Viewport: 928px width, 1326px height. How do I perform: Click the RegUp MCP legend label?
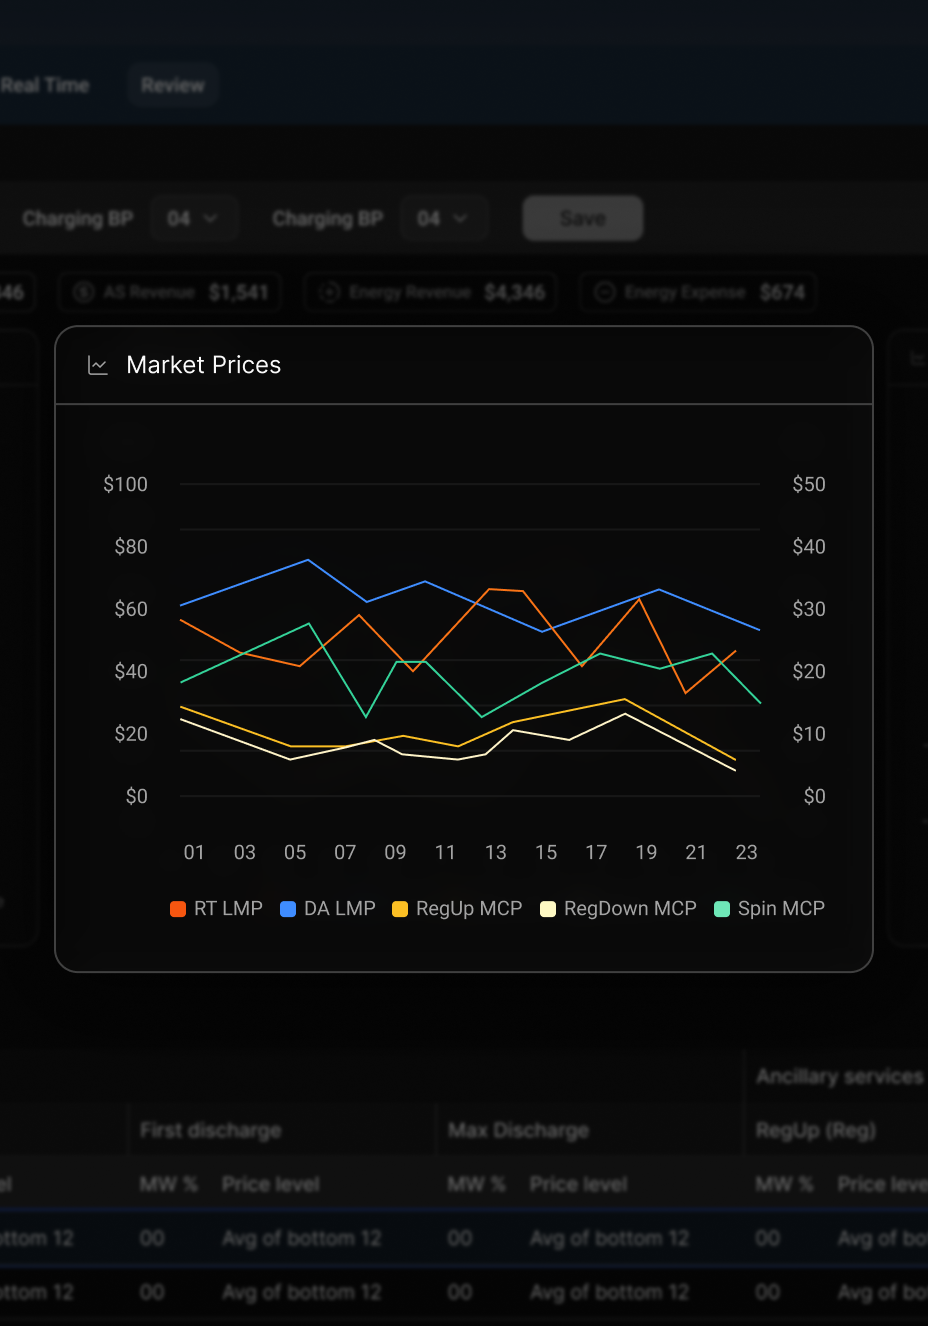[x=469, y=908]
